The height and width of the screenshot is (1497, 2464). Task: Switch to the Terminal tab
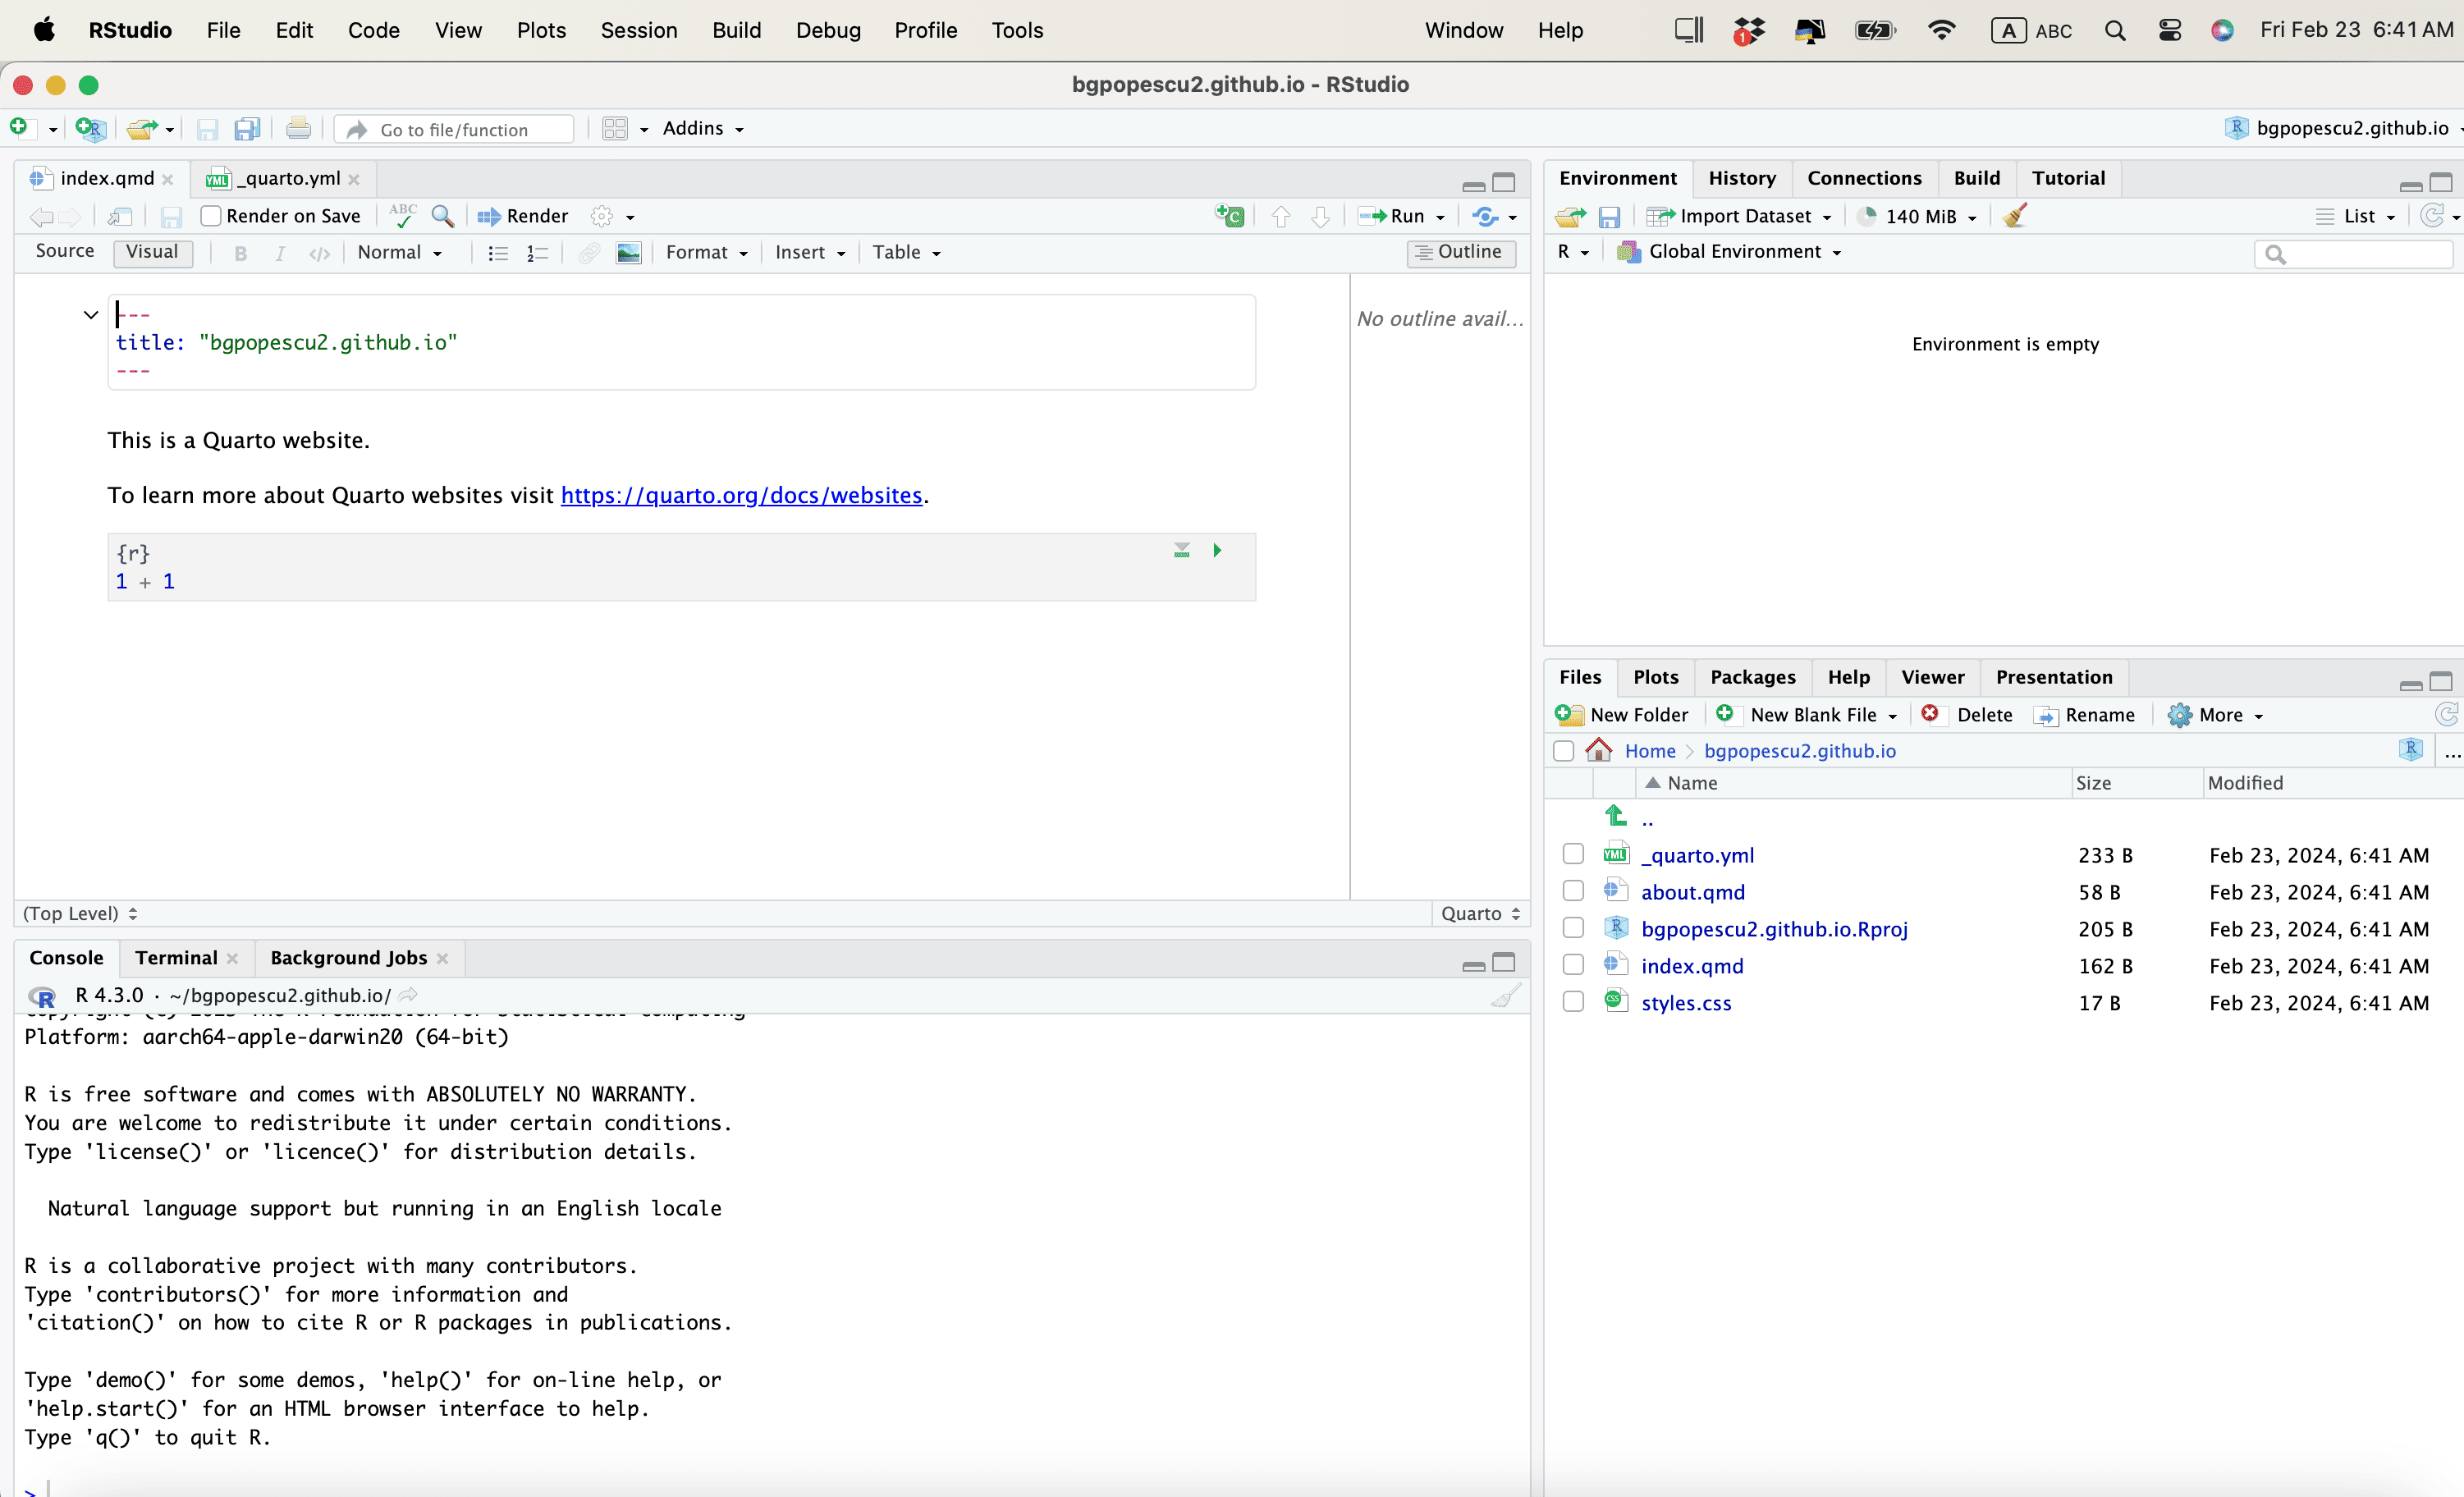(x=176, y=958)
